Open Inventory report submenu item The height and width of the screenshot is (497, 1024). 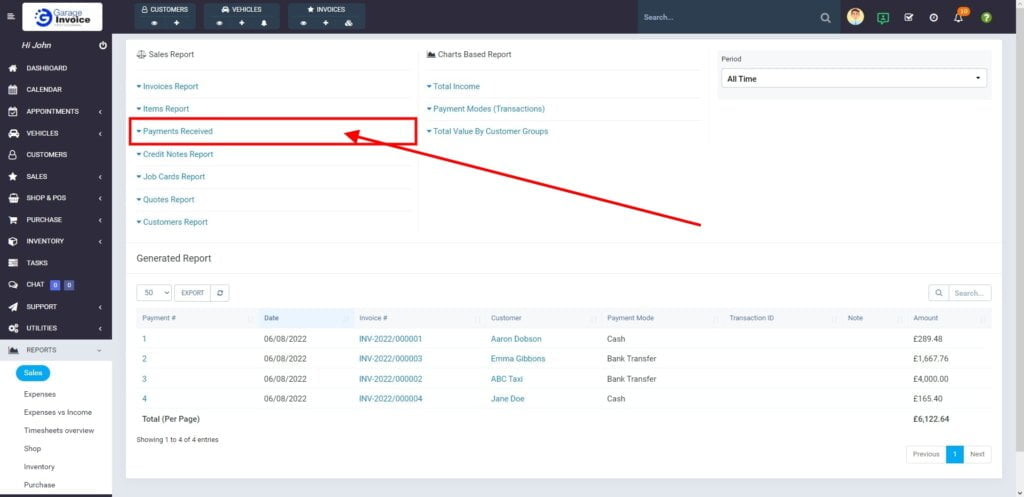coord(39,467)
